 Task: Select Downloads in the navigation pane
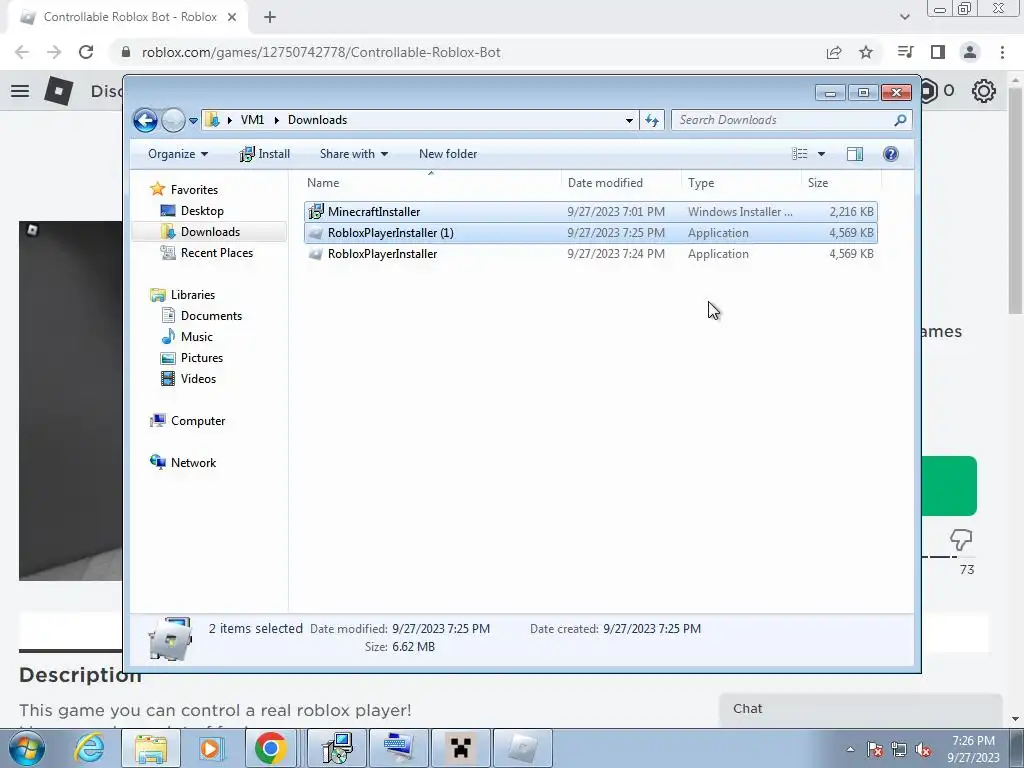pos(210,232)
